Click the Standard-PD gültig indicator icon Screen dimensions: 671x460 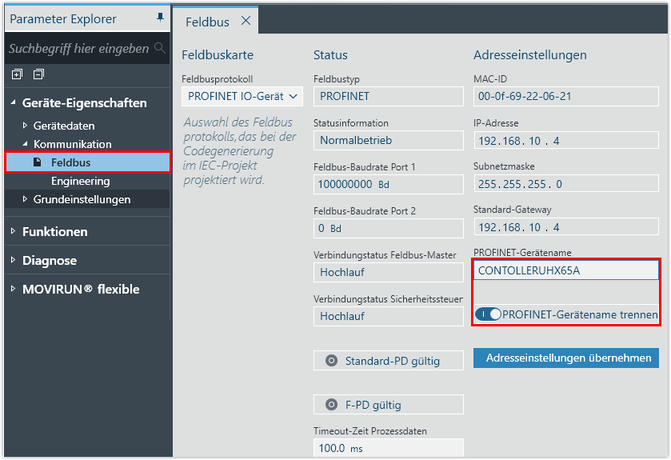pos(332,360)
